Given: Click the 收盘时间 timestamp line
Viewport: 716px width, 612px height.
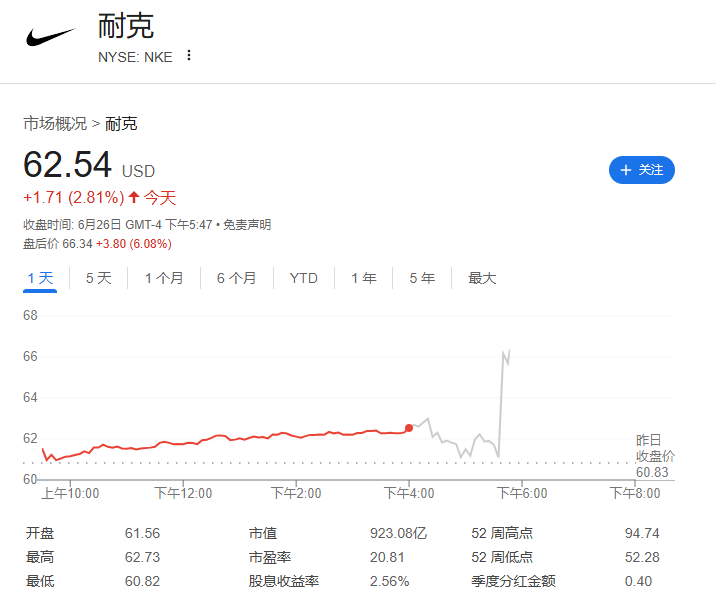Looking at the screenshot, I should click(118, 225).
